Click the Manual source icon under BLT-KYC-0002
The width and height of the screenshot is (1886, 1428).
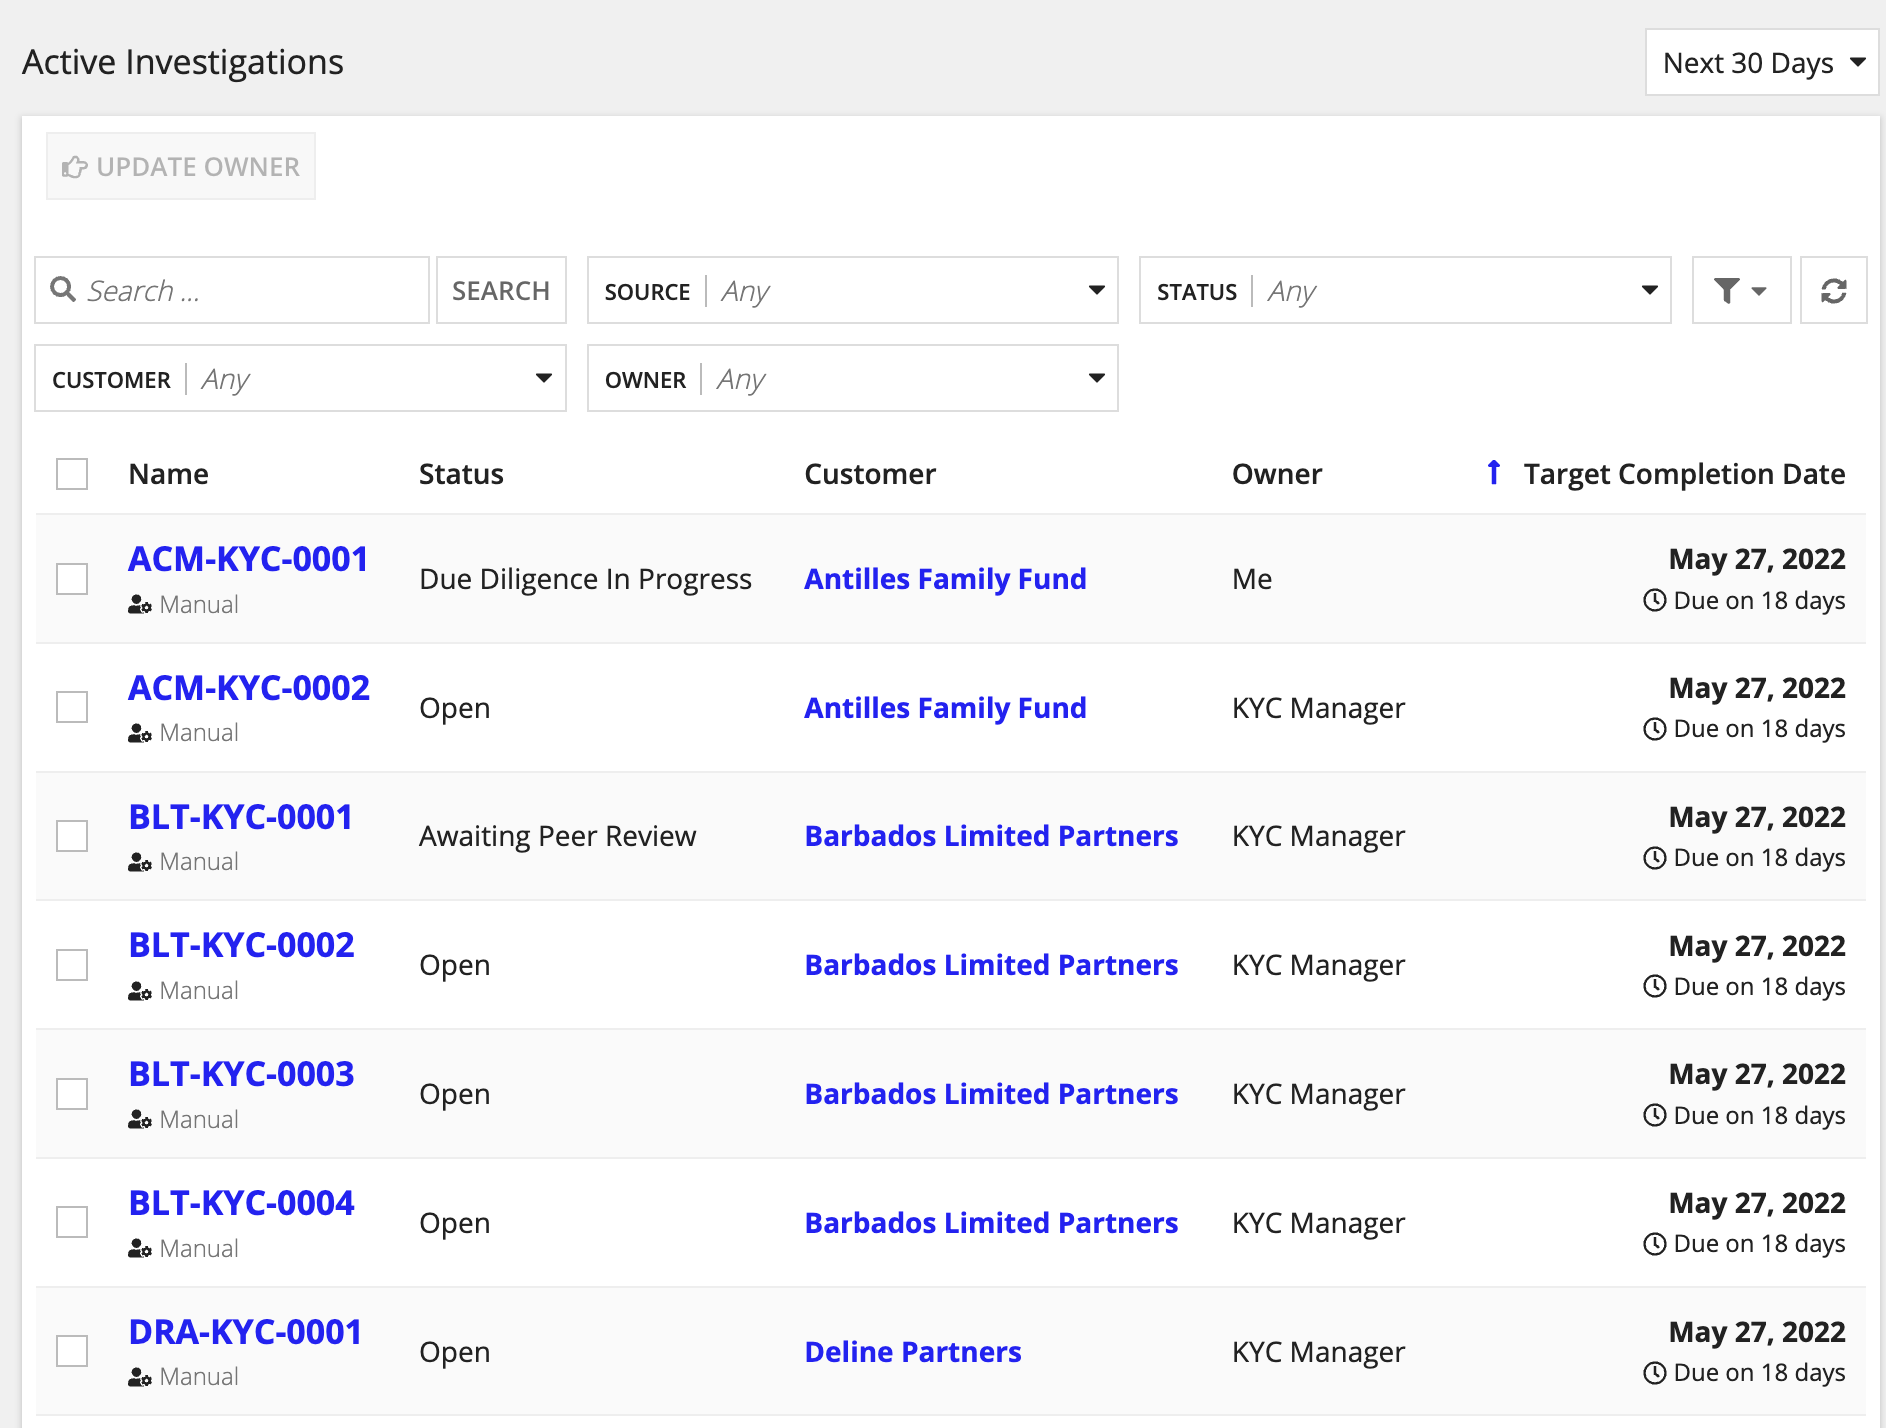coord(140,991)
